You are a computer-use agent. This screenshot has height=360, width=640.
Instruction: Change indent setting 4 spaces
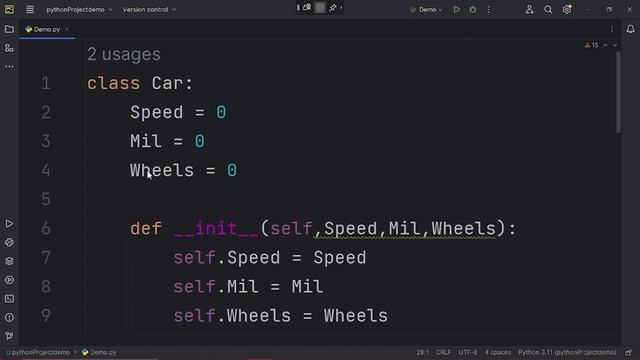click(498, 352)
